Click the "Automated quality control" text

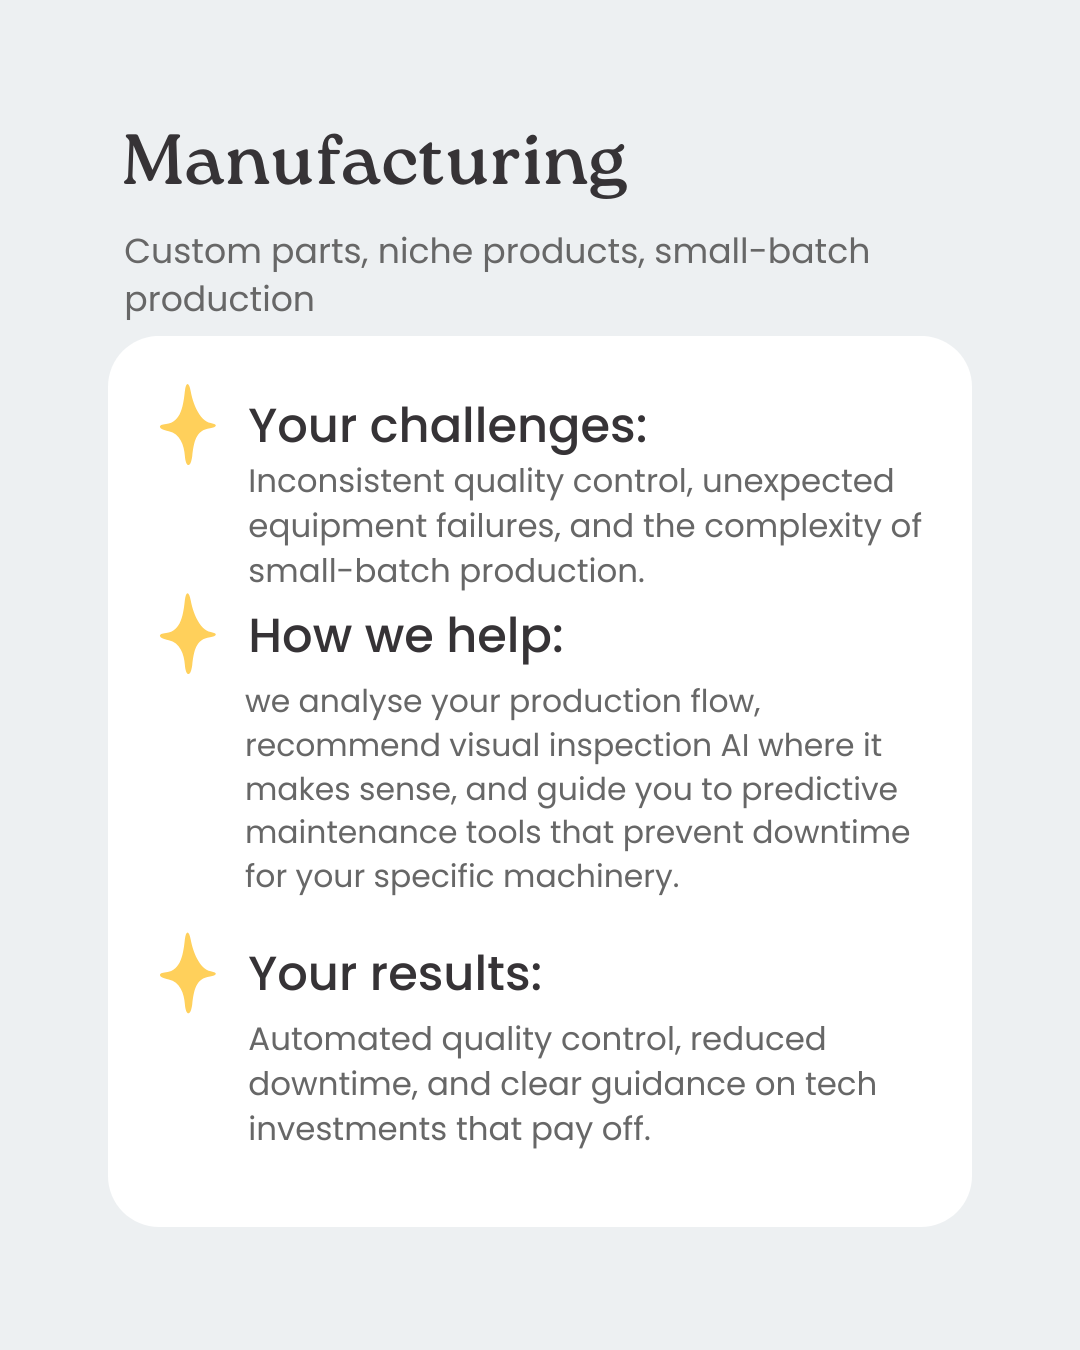coord(465,1040)
